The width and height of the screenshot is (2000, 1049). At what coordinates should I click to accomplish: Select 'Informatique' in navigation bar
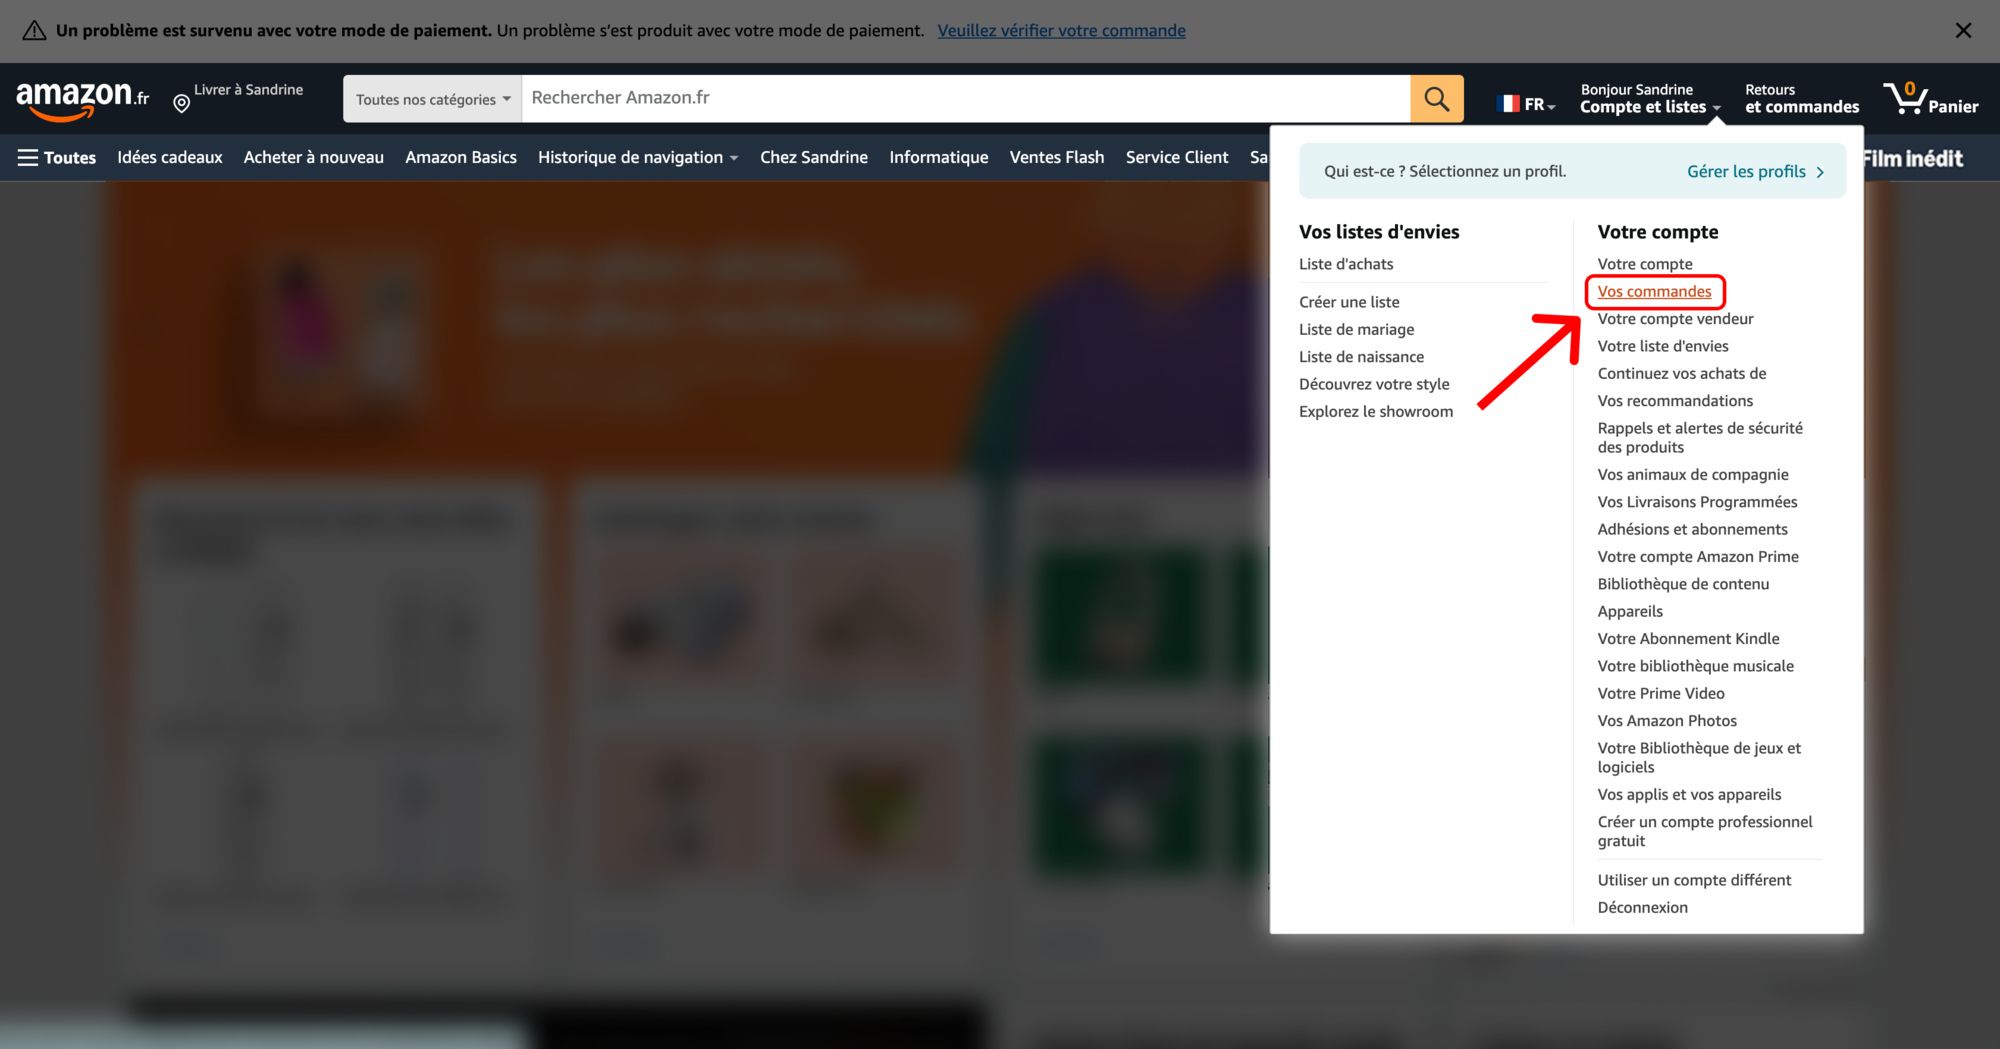[x=939, y=158]
